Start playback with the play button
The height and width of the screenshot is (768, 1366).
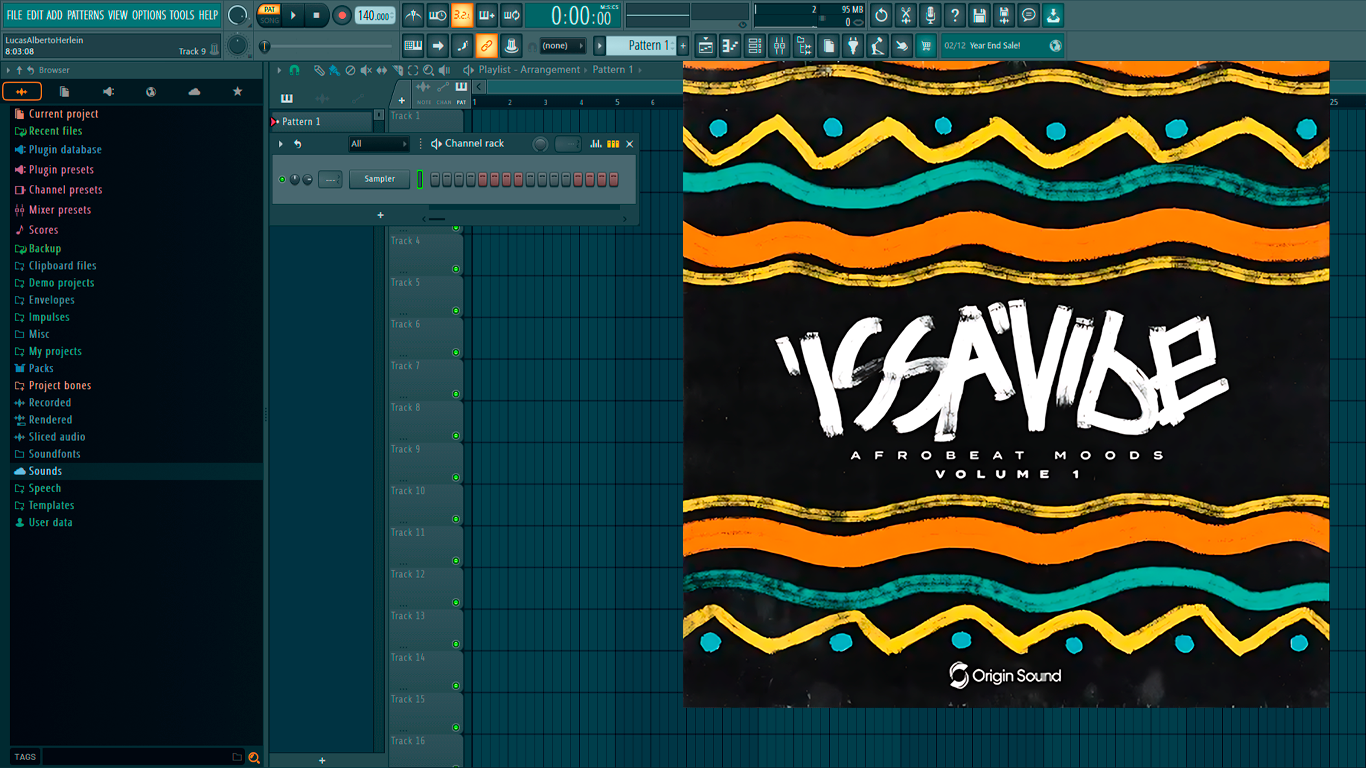pyautogui.click(x=293, y=15)
